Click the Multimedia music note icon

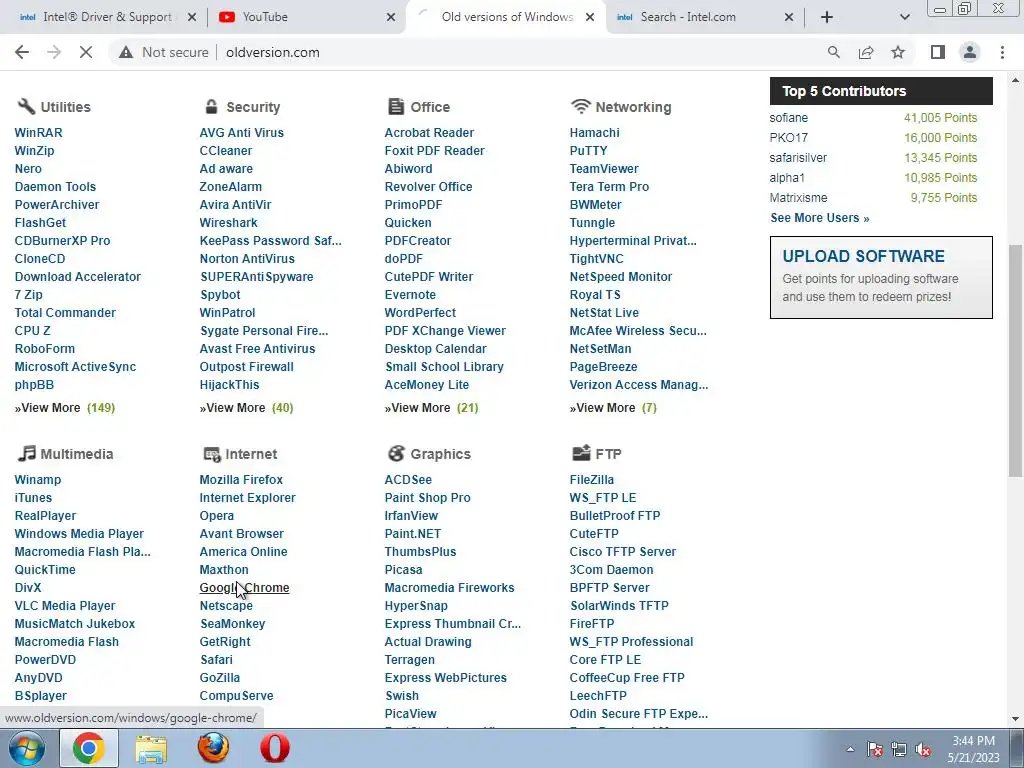[26, 453]
